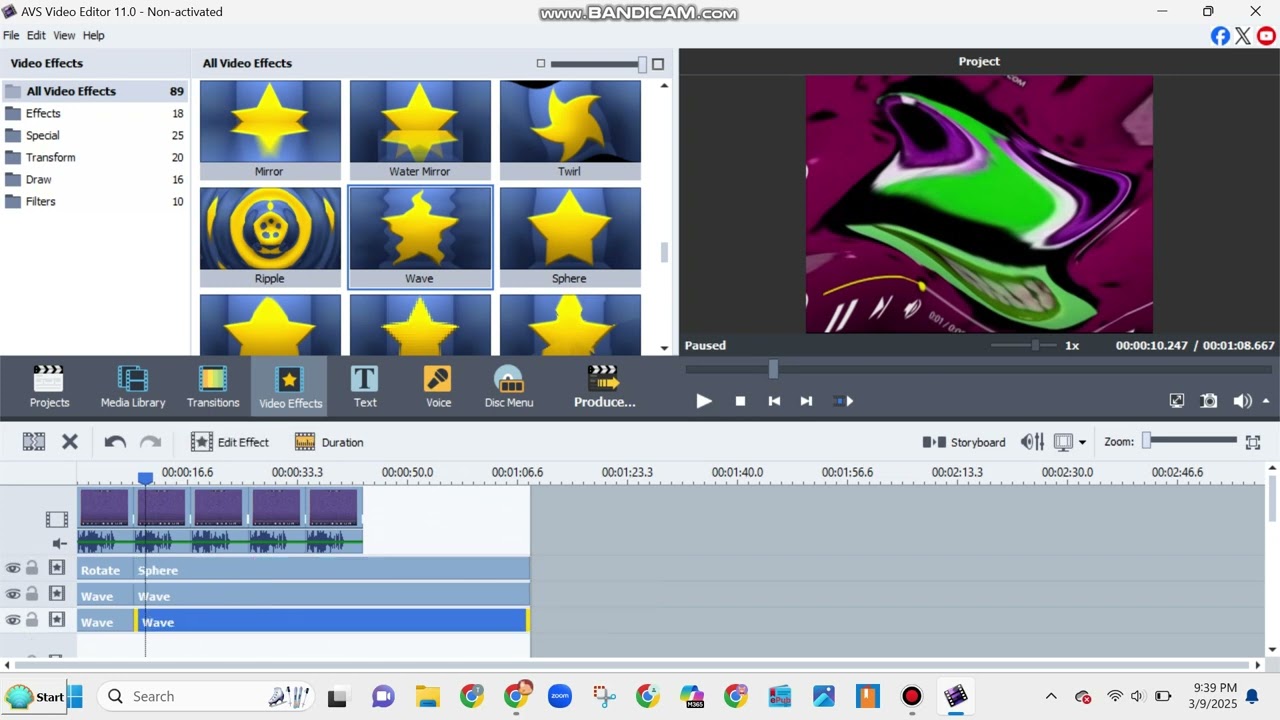The width and height of the screenshot is (1280, 720).
Task: Open the audio mixer icon
Action: [1032, 441]
